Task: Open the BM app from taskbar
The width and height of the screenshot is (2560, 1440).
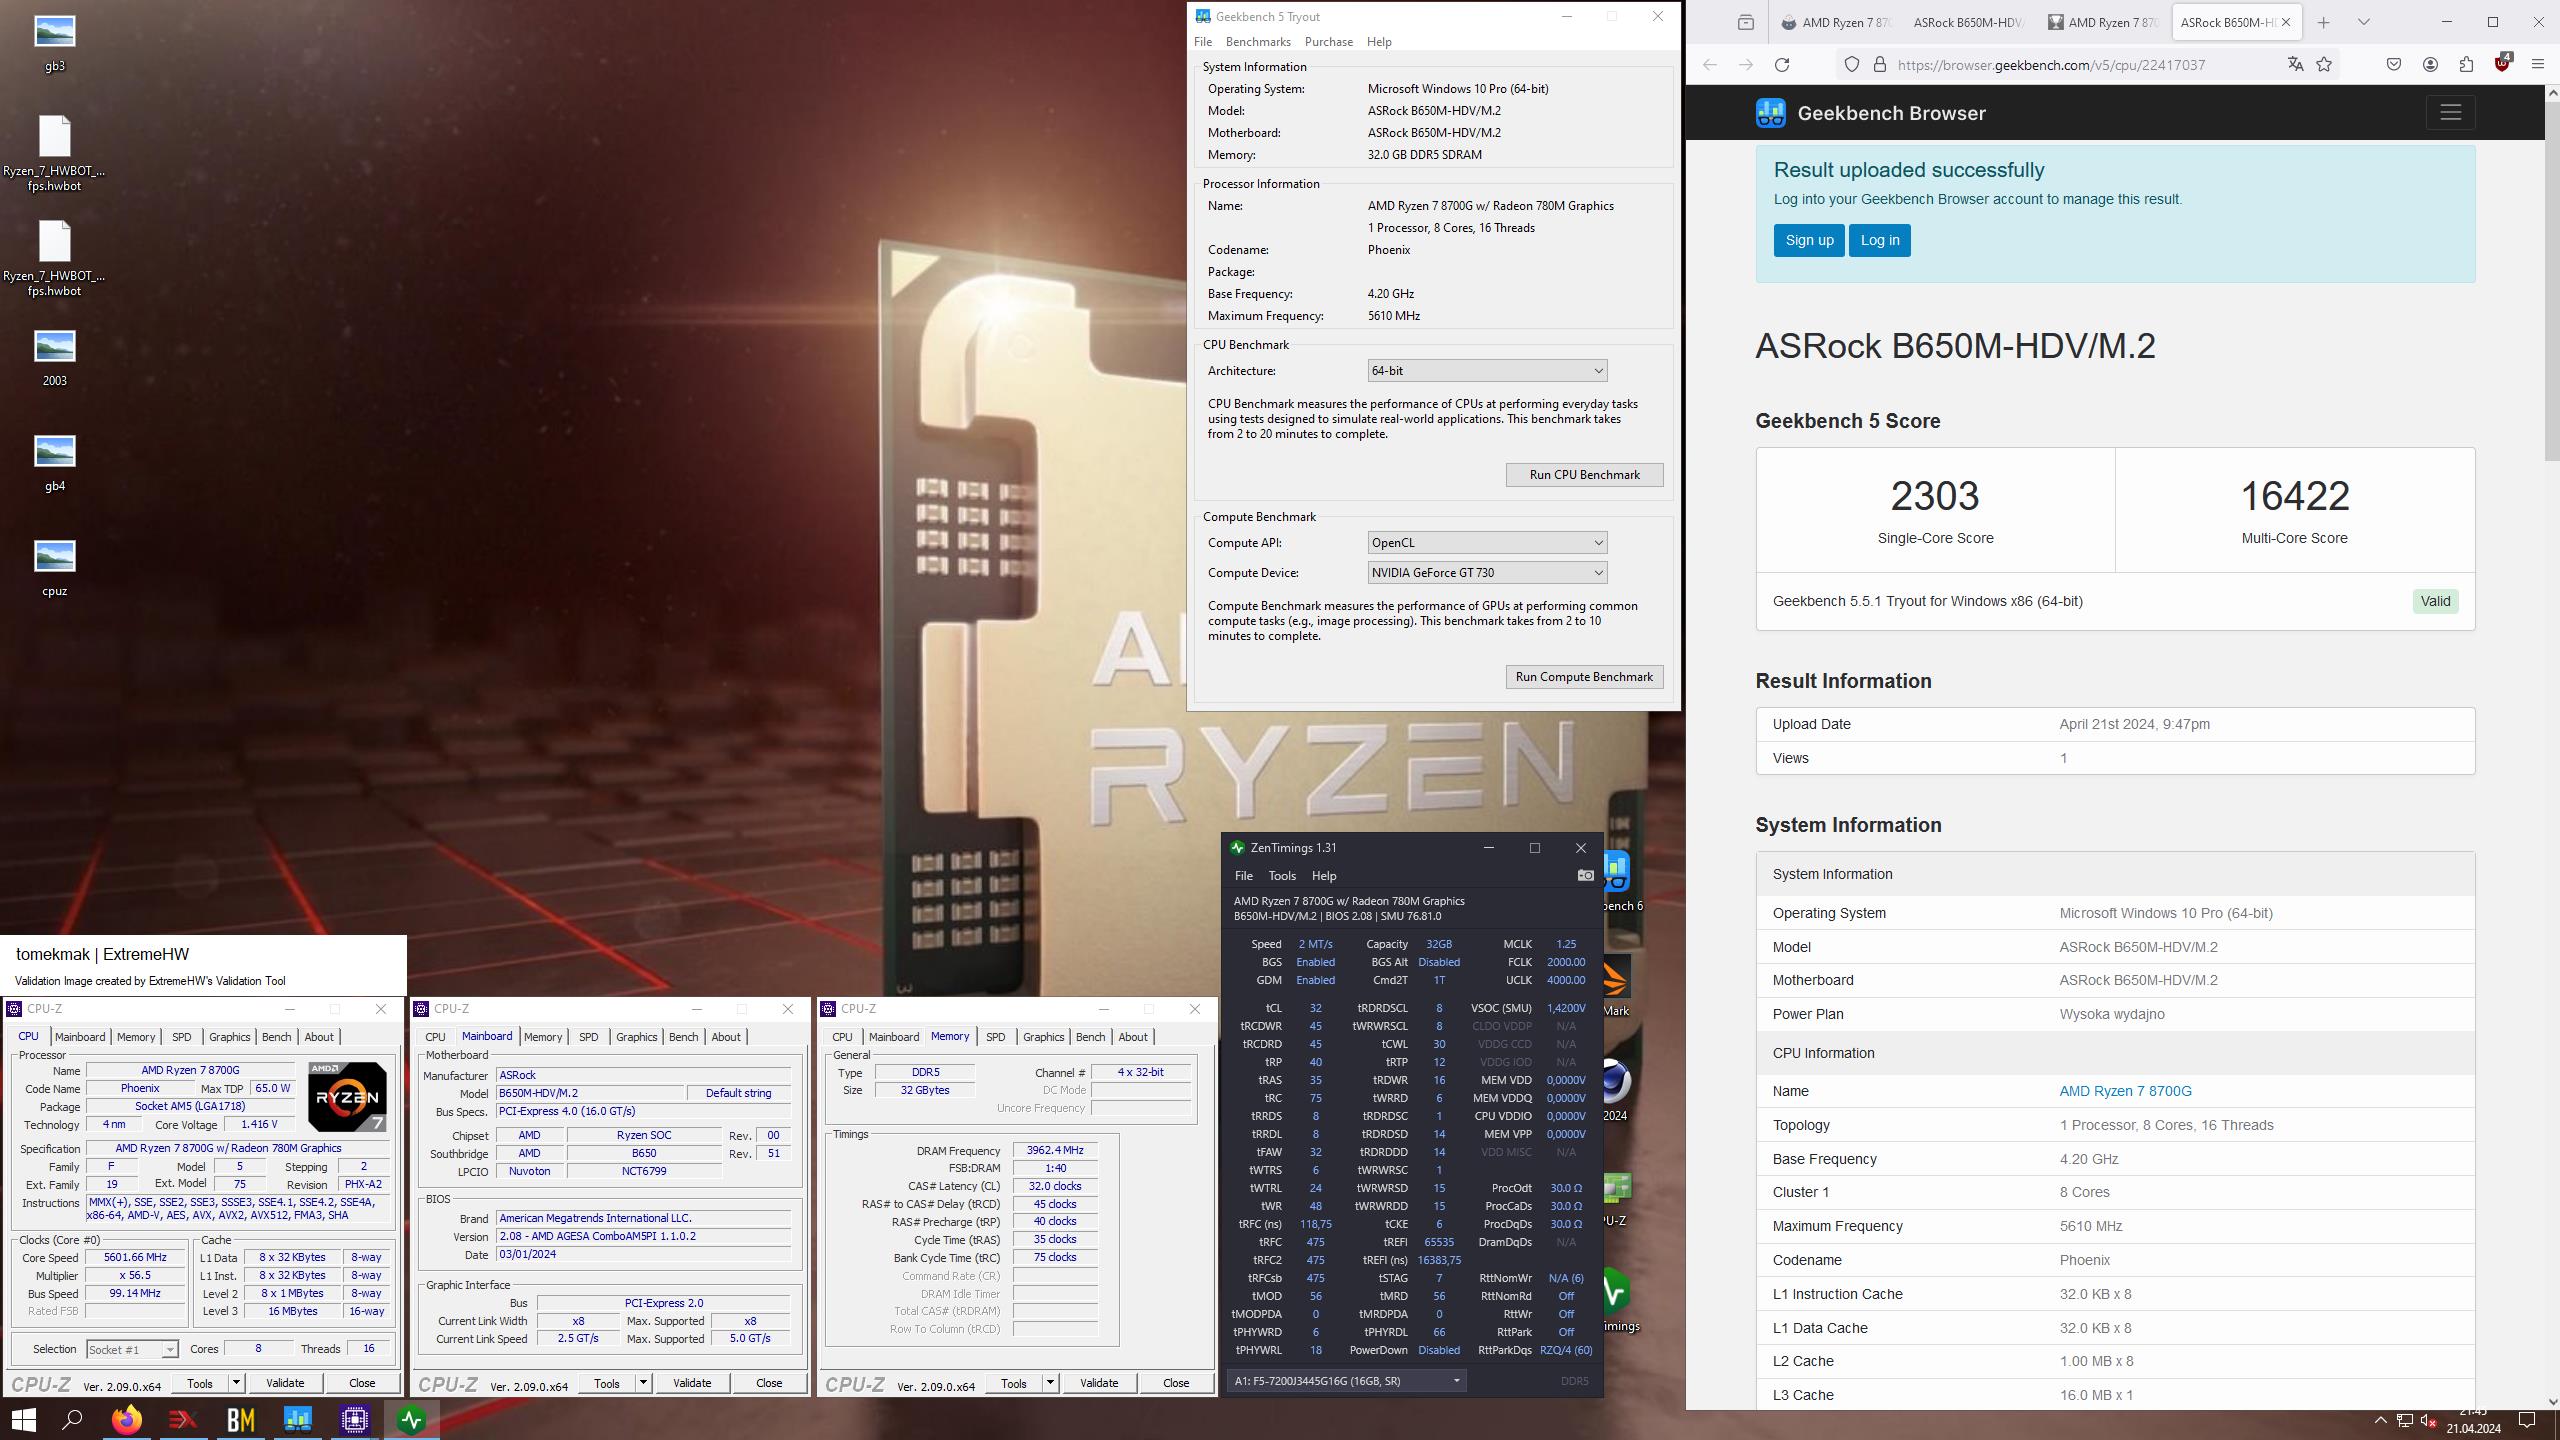Action: click(x=241, y=1419)
